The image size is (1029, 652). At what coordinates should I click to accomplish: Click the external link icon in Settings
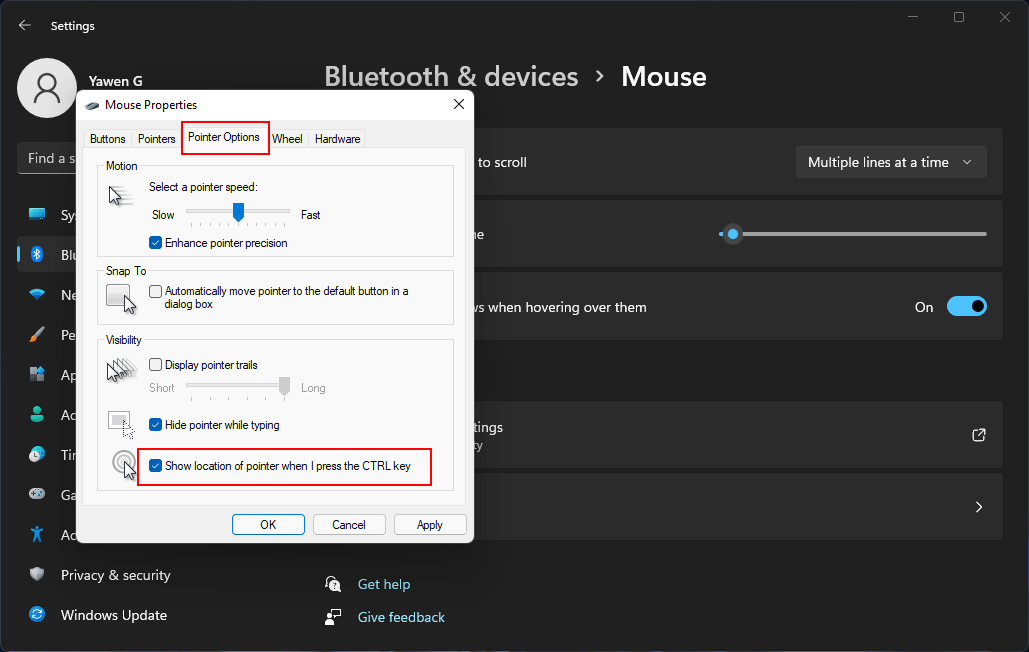[978, 435]
